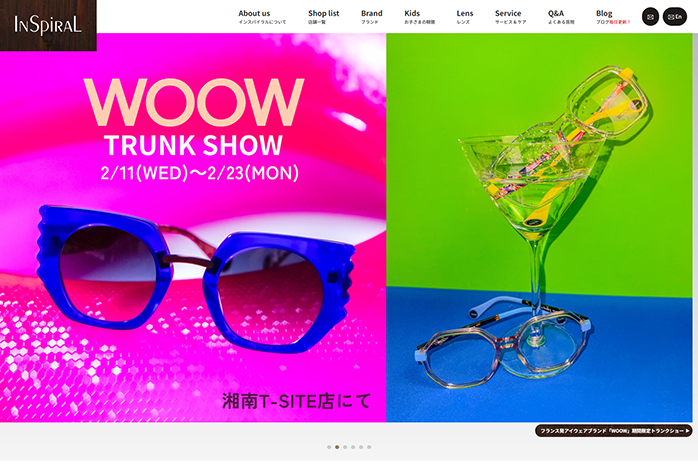Viewport: 698px width, 468px height.
Task: Click the blue sunglasses banner image
Action: [192, 280]
